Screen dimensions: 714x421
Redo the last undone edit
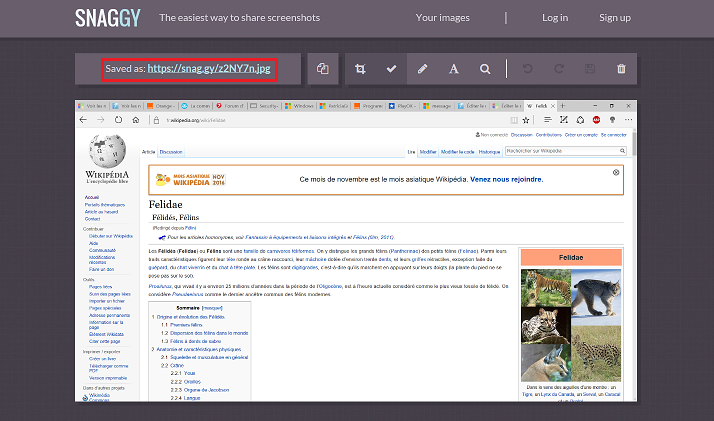(x=559, y=69)
